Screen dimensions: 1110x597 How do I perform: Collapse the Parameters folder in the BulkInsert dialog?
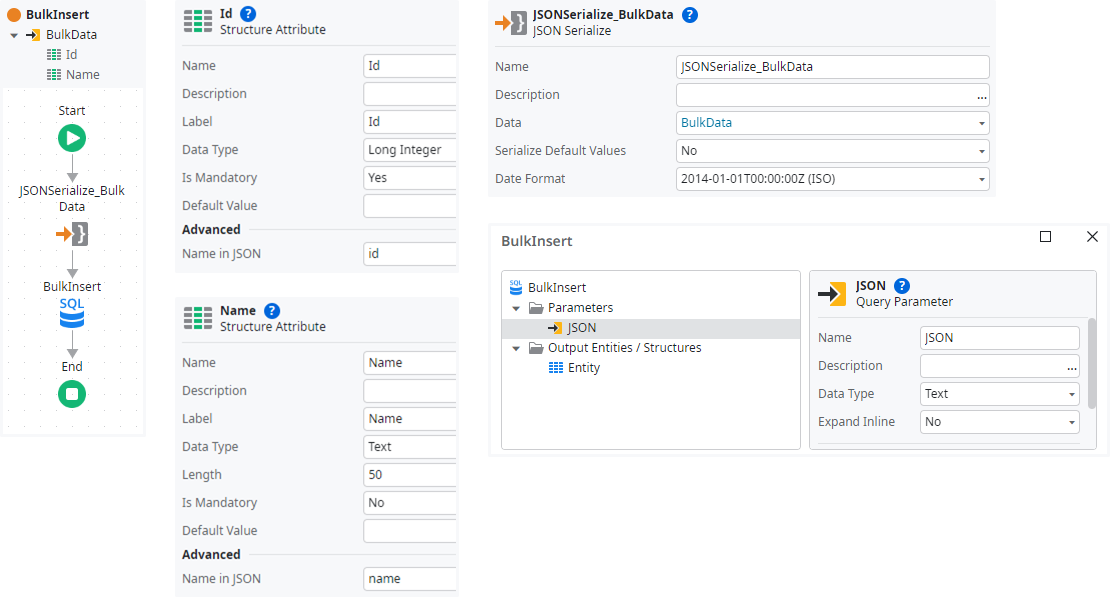[516, 307]
